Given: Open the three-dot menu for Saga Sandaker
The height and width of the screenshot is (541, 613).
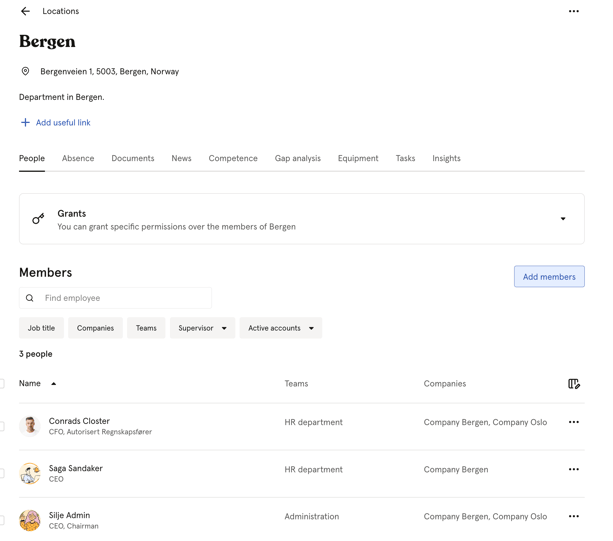Looking at the screenshot, I should point(574,469).
